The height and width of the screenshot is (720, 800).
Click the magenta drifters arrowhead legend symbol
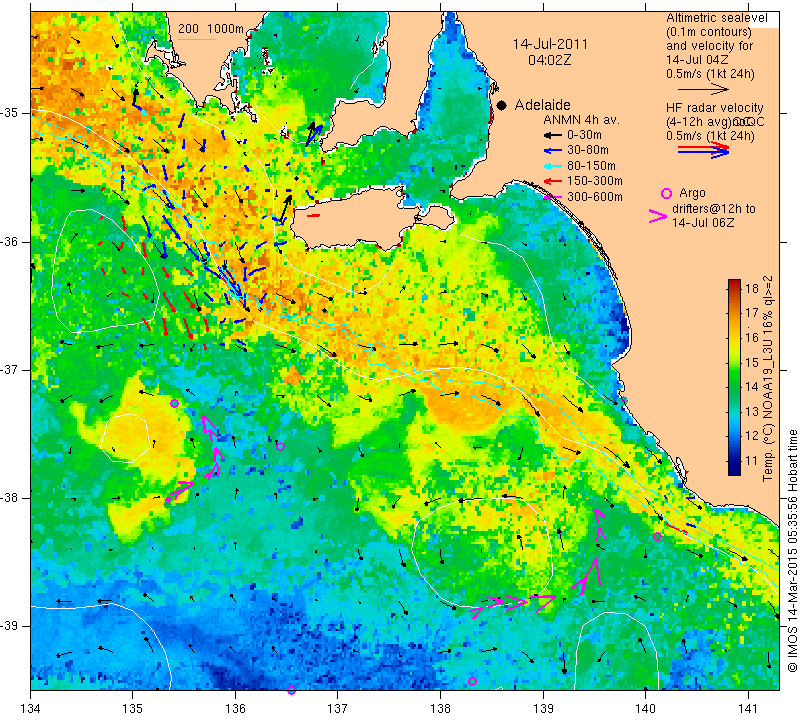(658, 216)
